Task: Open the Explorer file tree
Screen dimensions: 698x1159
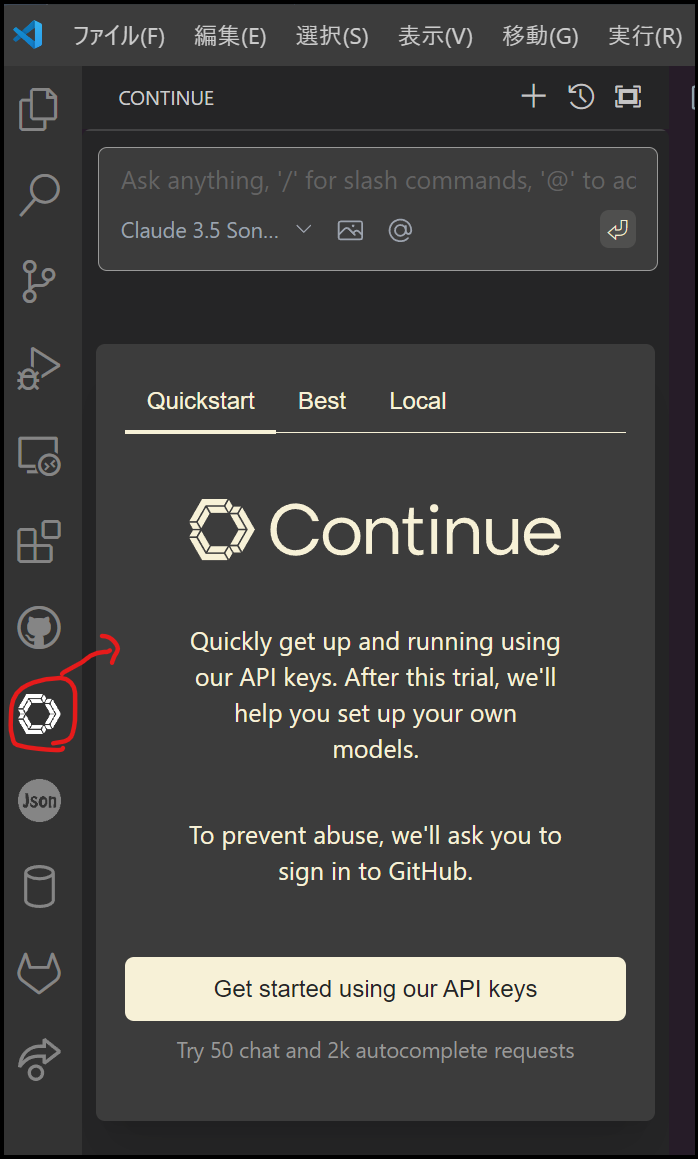Action: (x=38, y=110)
